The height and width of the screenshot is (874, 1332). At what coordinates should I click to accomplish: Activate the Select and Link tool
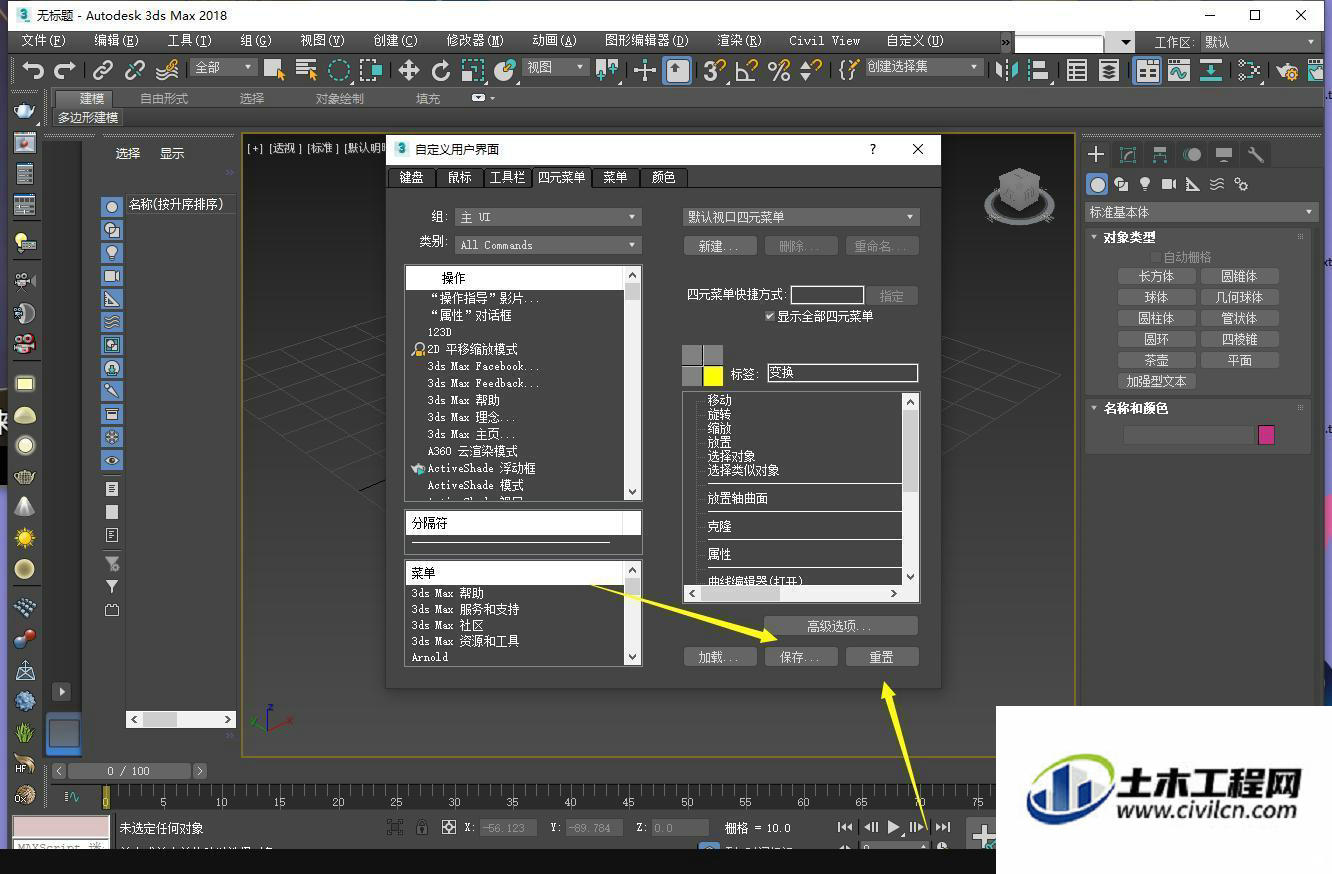click(x=103, y=70)
